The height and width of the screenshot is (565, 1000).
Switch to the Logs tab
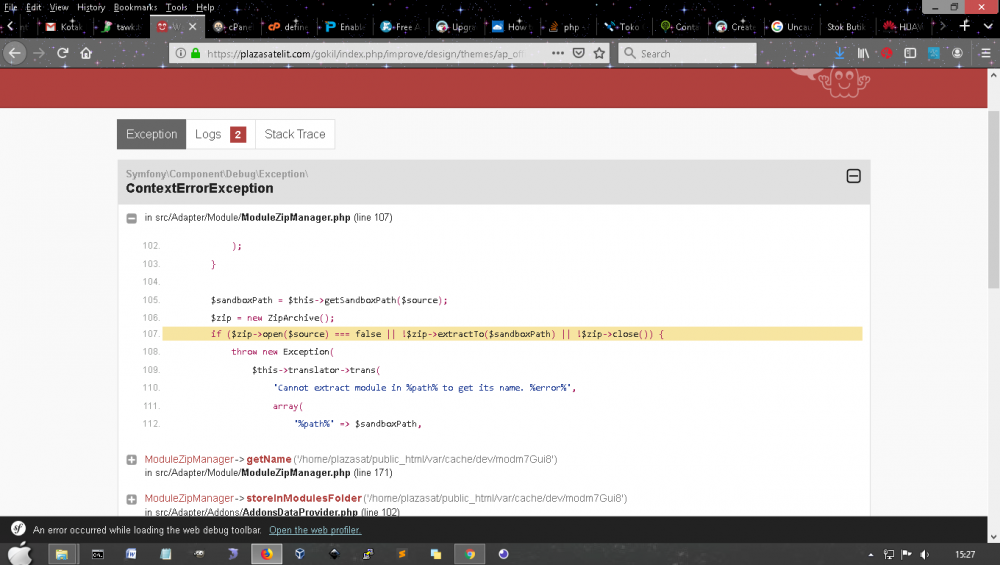click(x=219, y=134)
